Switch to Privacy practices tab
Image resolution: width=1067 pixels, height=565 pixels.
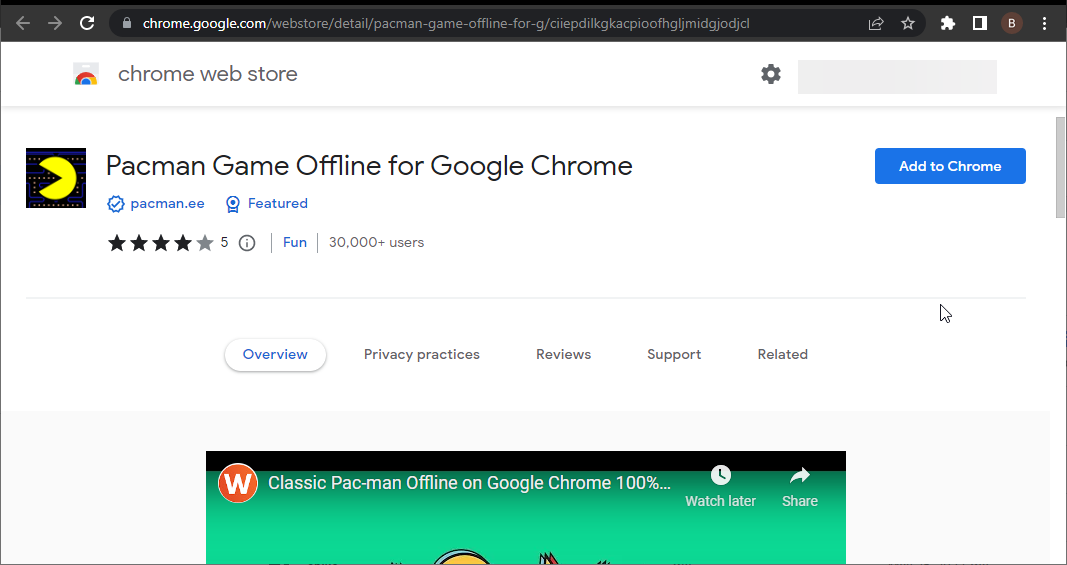click(x=422, y=355)
